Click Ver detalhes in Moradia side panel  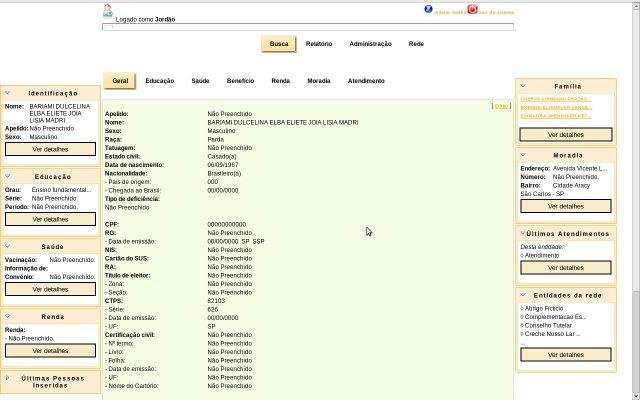pos(566,206)
